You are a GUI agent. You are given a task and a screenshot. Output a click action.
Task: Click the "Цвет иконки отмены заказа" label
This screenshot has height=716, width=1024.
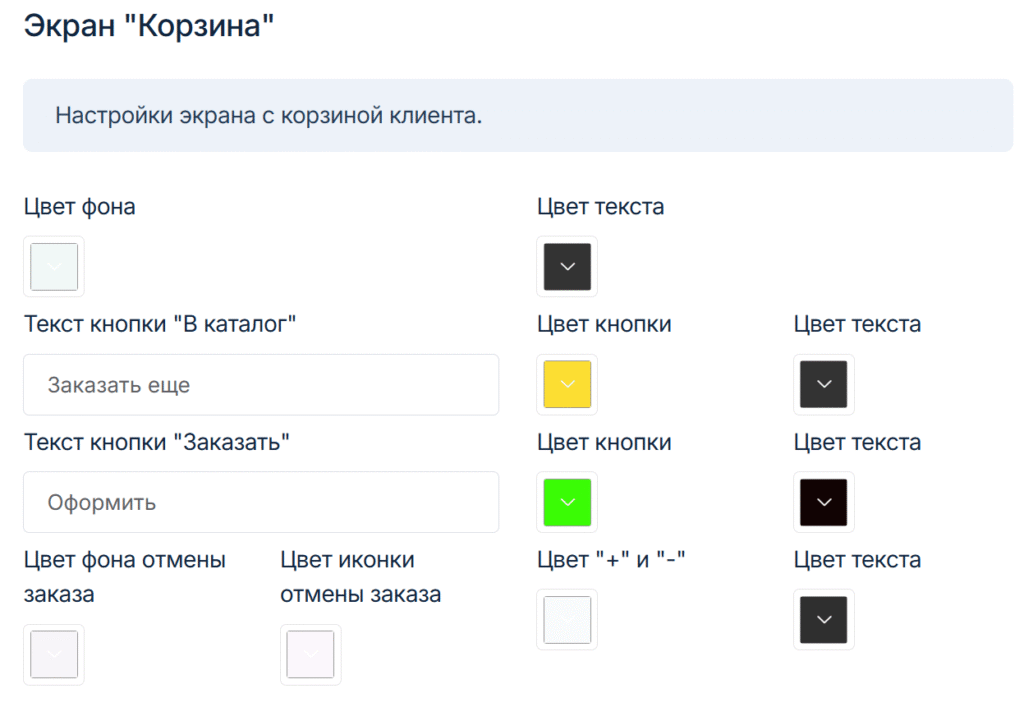[360, 577]
